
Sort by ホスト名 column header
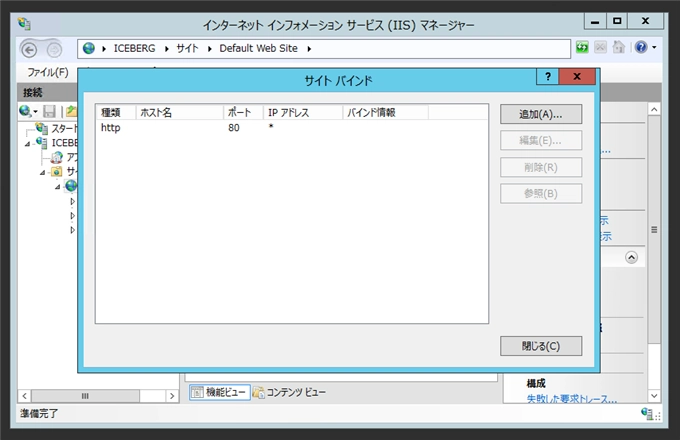pos(180,113)
